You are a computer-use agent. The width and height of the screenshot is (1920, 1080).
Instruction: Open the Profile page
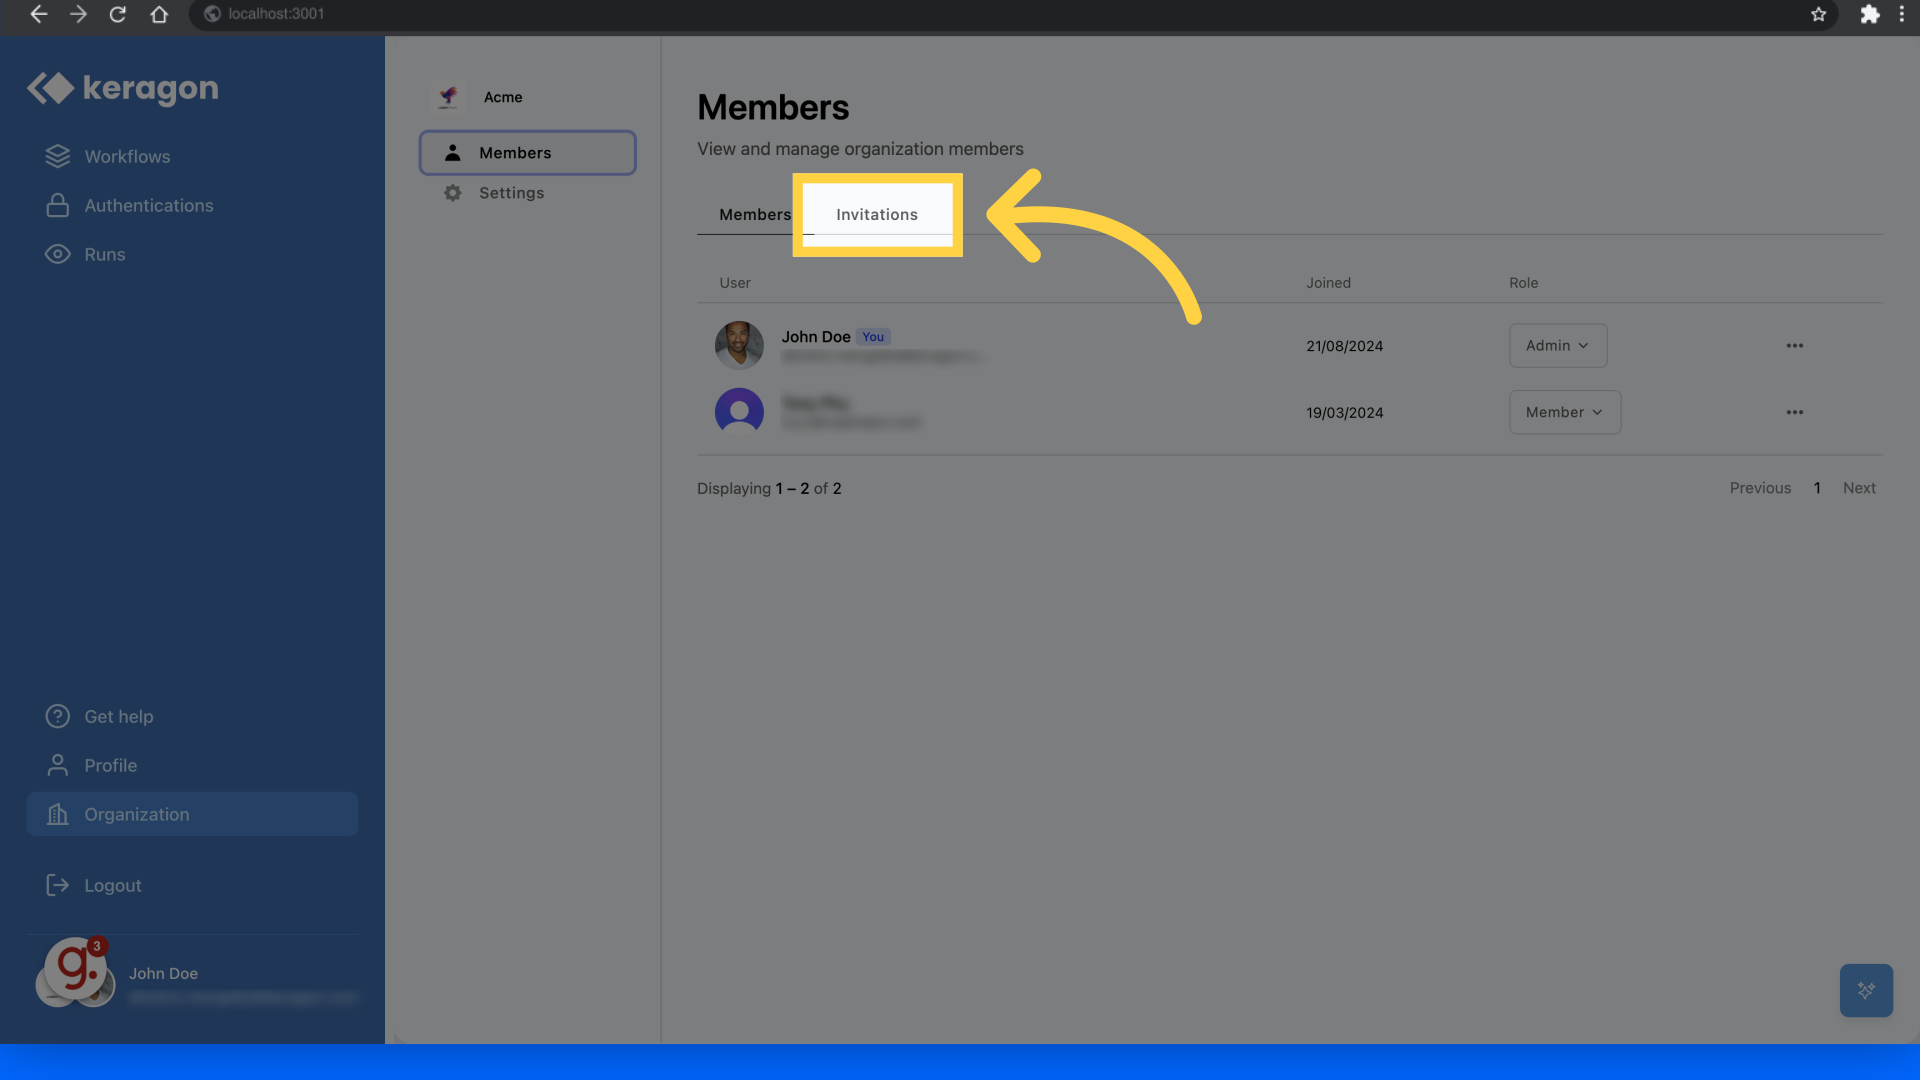110,766
